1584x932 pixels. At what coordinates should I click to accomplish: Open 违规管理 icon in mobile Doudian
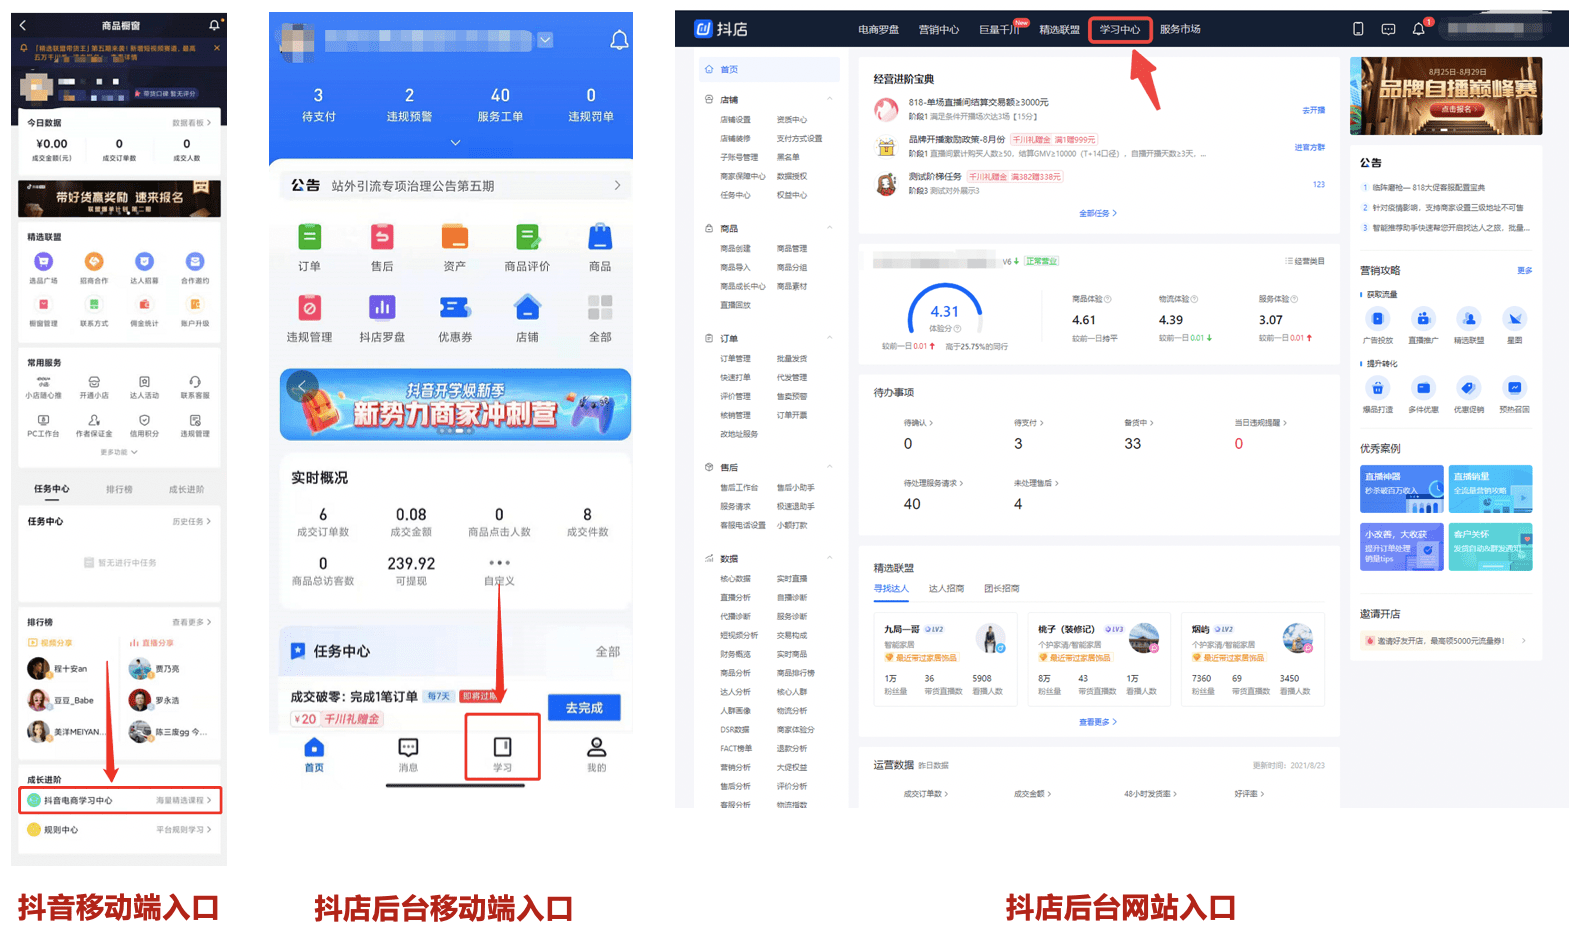tap(309, 308)
